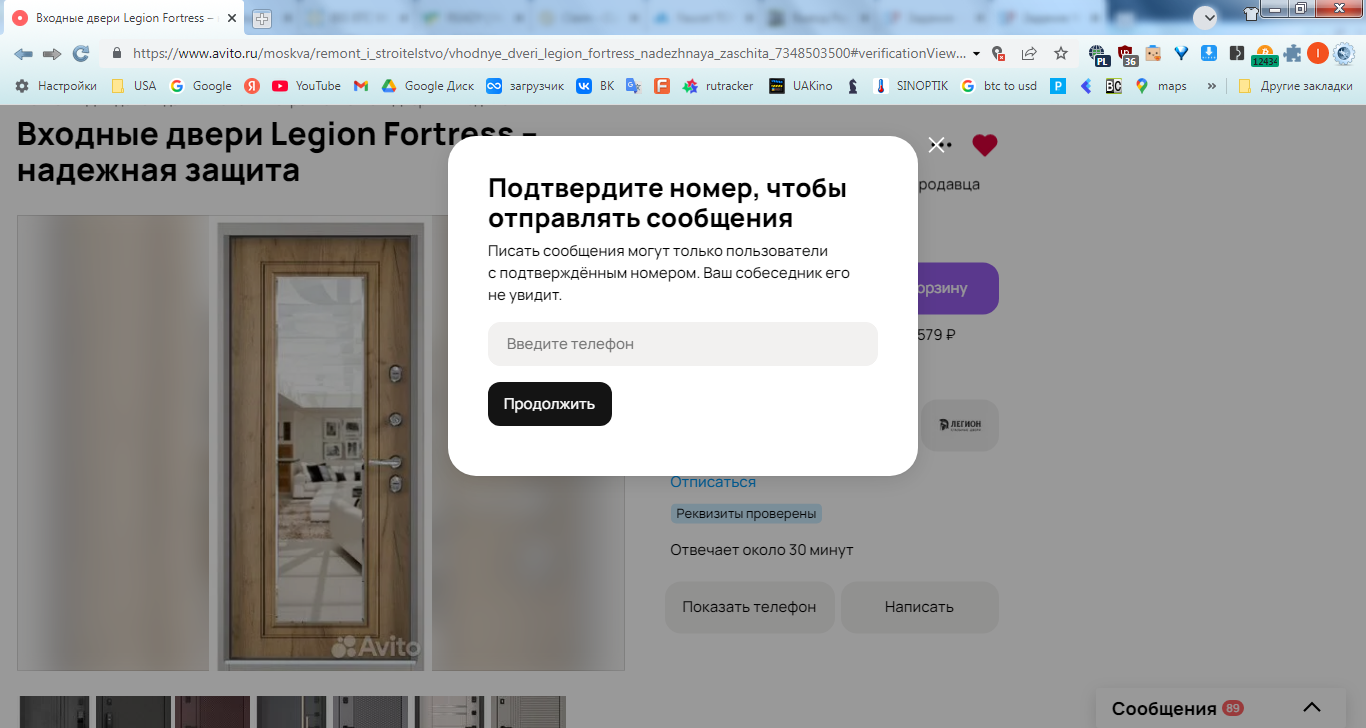This screenshot has width=1366, height=728.
Task: Click the Реквизиты проверены badge
Action: click(x=746, y=514)
